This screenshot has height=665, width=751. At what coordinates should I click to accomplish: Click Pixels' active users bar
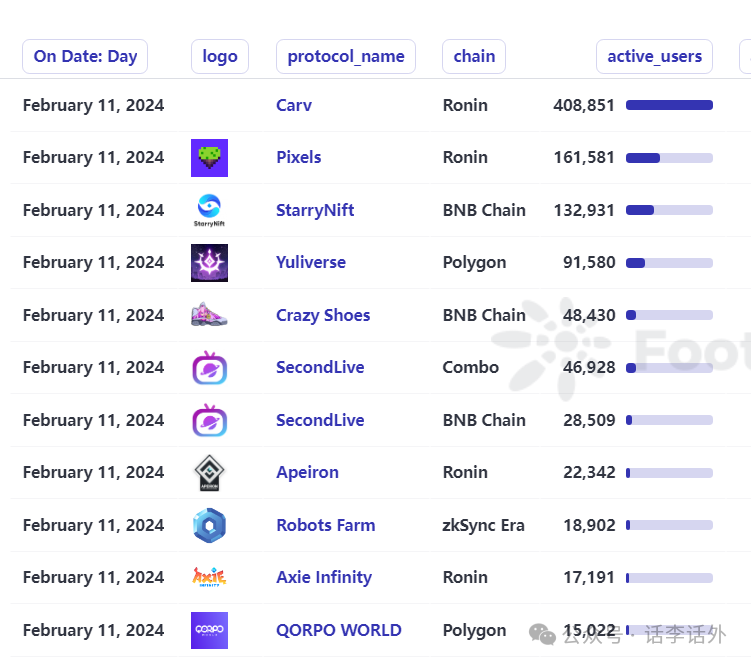click(669, 158)
